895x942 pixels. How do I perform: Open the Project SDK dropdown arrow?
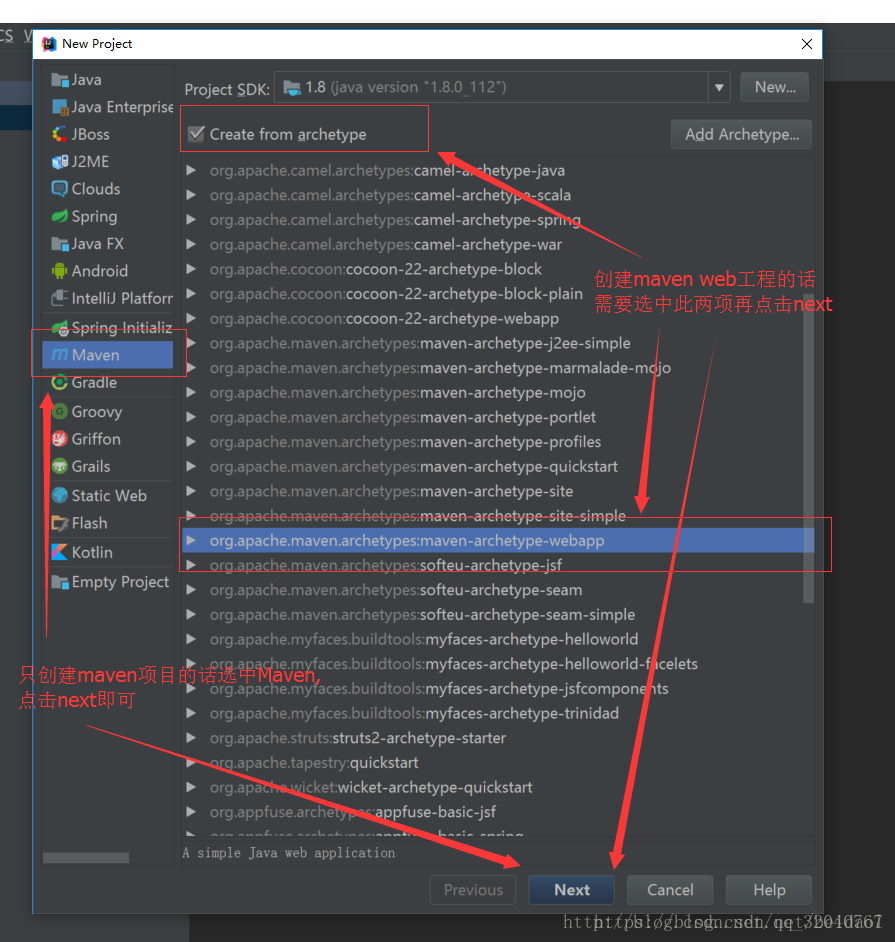[719, 88]
